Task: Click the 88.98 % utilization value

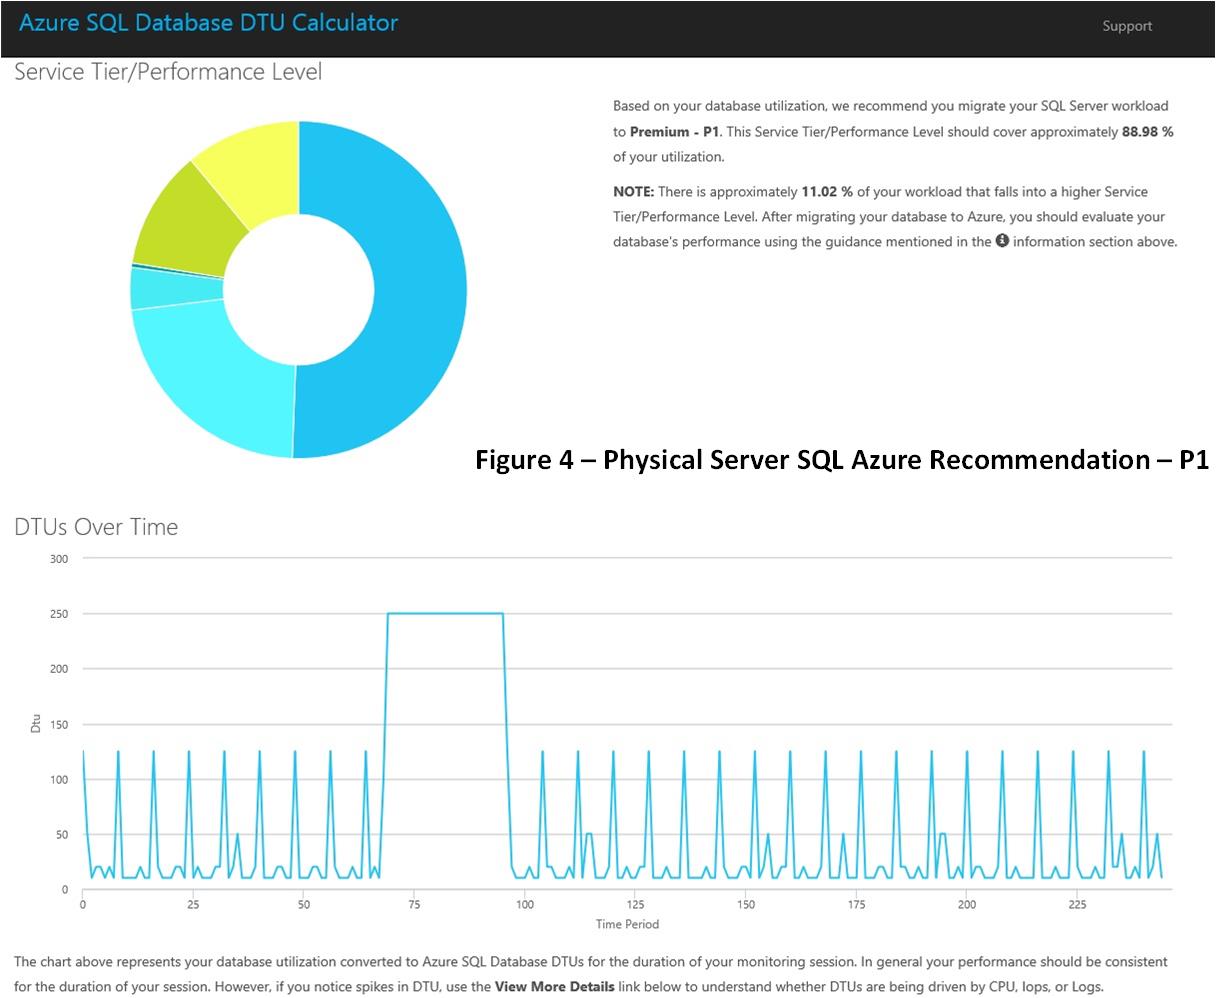Action: (x=1147, y=131)
